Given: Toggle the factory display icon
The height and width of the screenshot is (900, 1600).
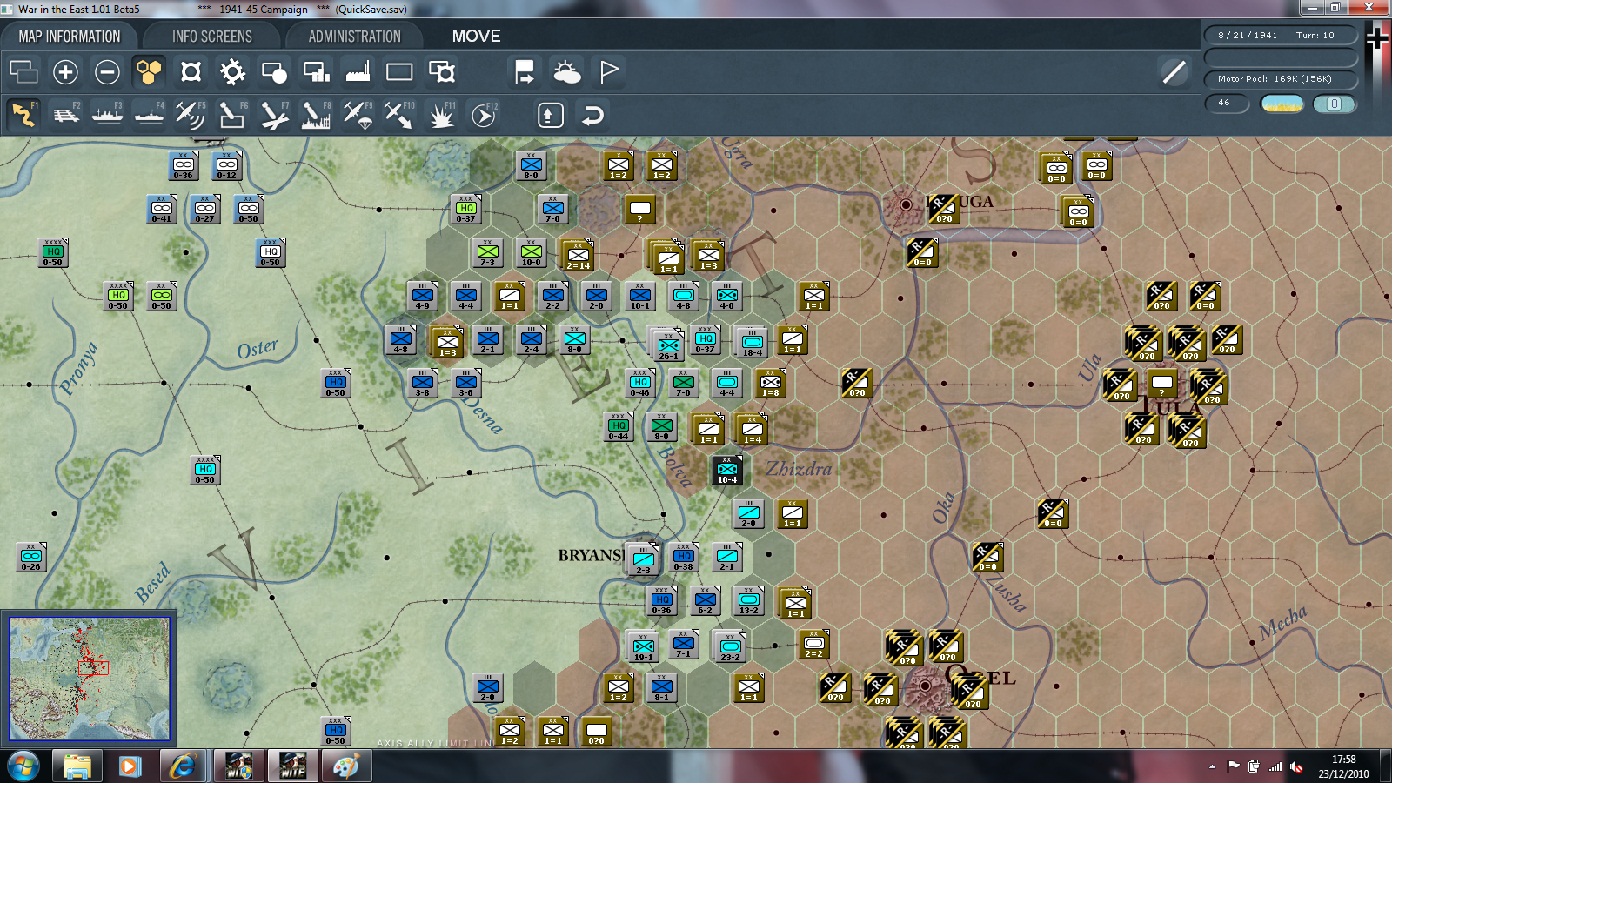Looking at the screenshot, I should coord(358,72).
